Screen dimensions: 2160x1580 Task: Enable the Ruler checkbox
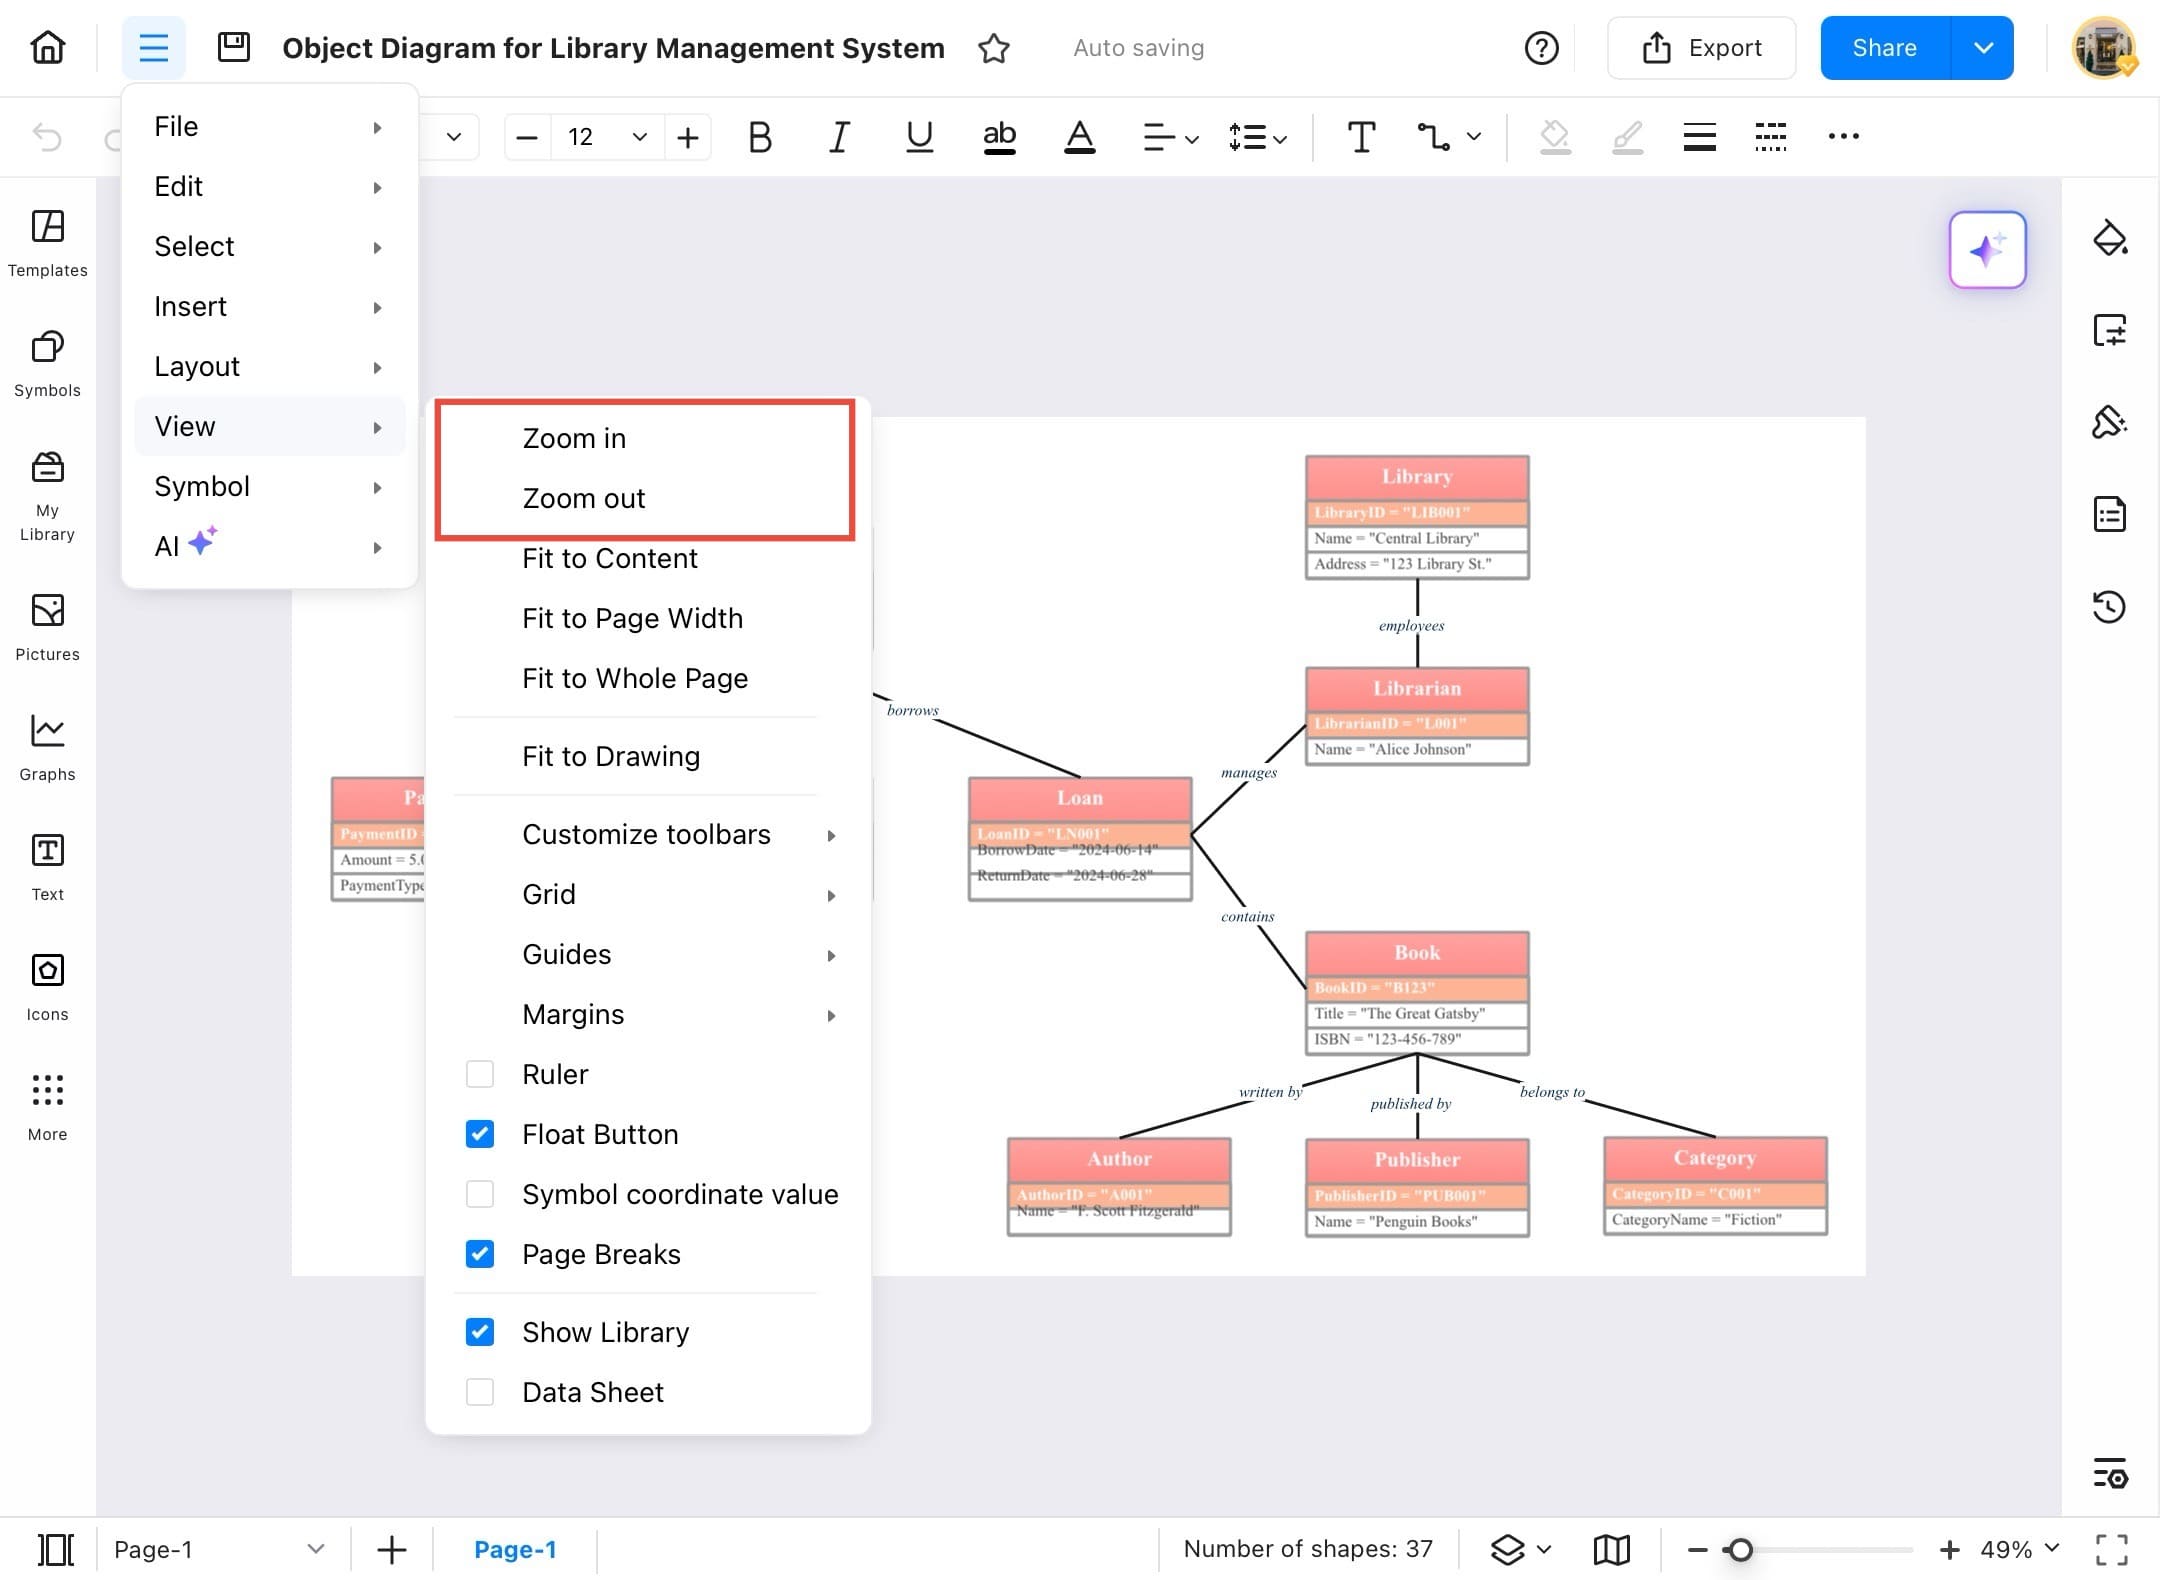click(x=480, y=1074)
